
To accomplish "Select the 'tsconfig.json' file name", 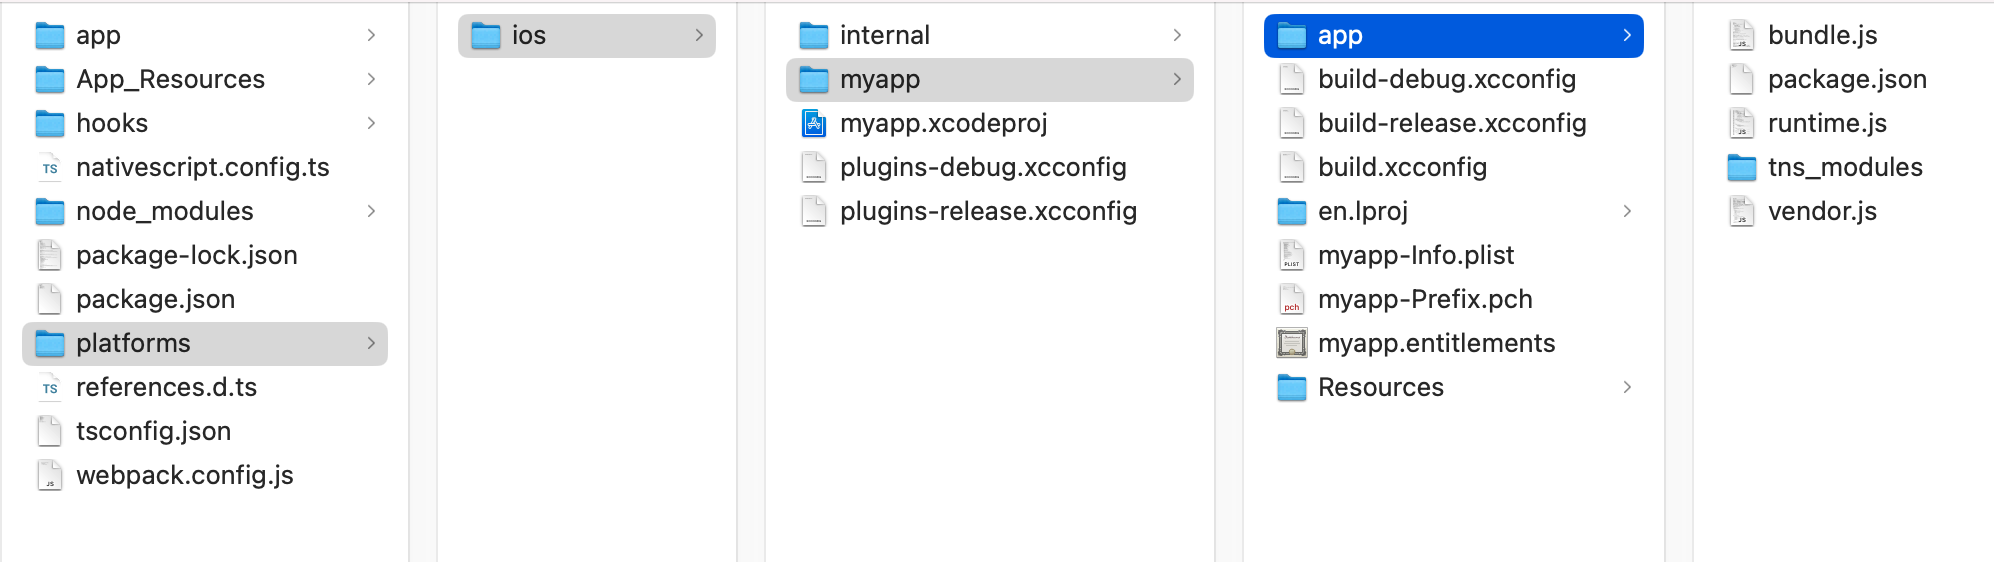I will coord(154,431).
